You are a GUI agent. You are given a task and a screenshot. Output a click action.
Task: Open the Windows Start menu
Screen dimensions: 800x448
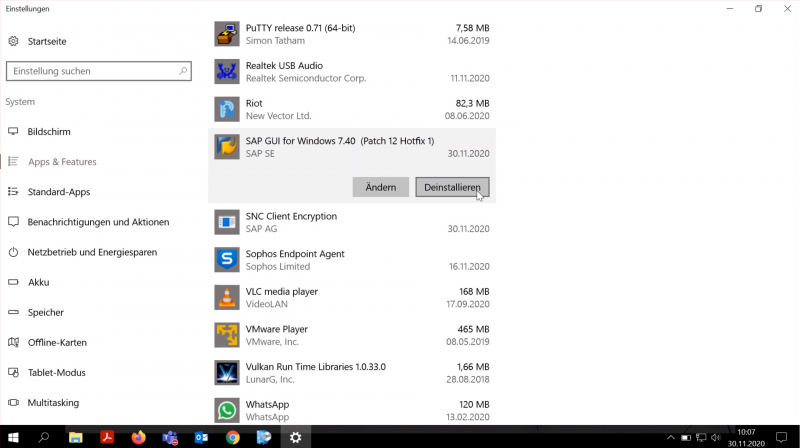pyautogui.click(x=14, y=437)
